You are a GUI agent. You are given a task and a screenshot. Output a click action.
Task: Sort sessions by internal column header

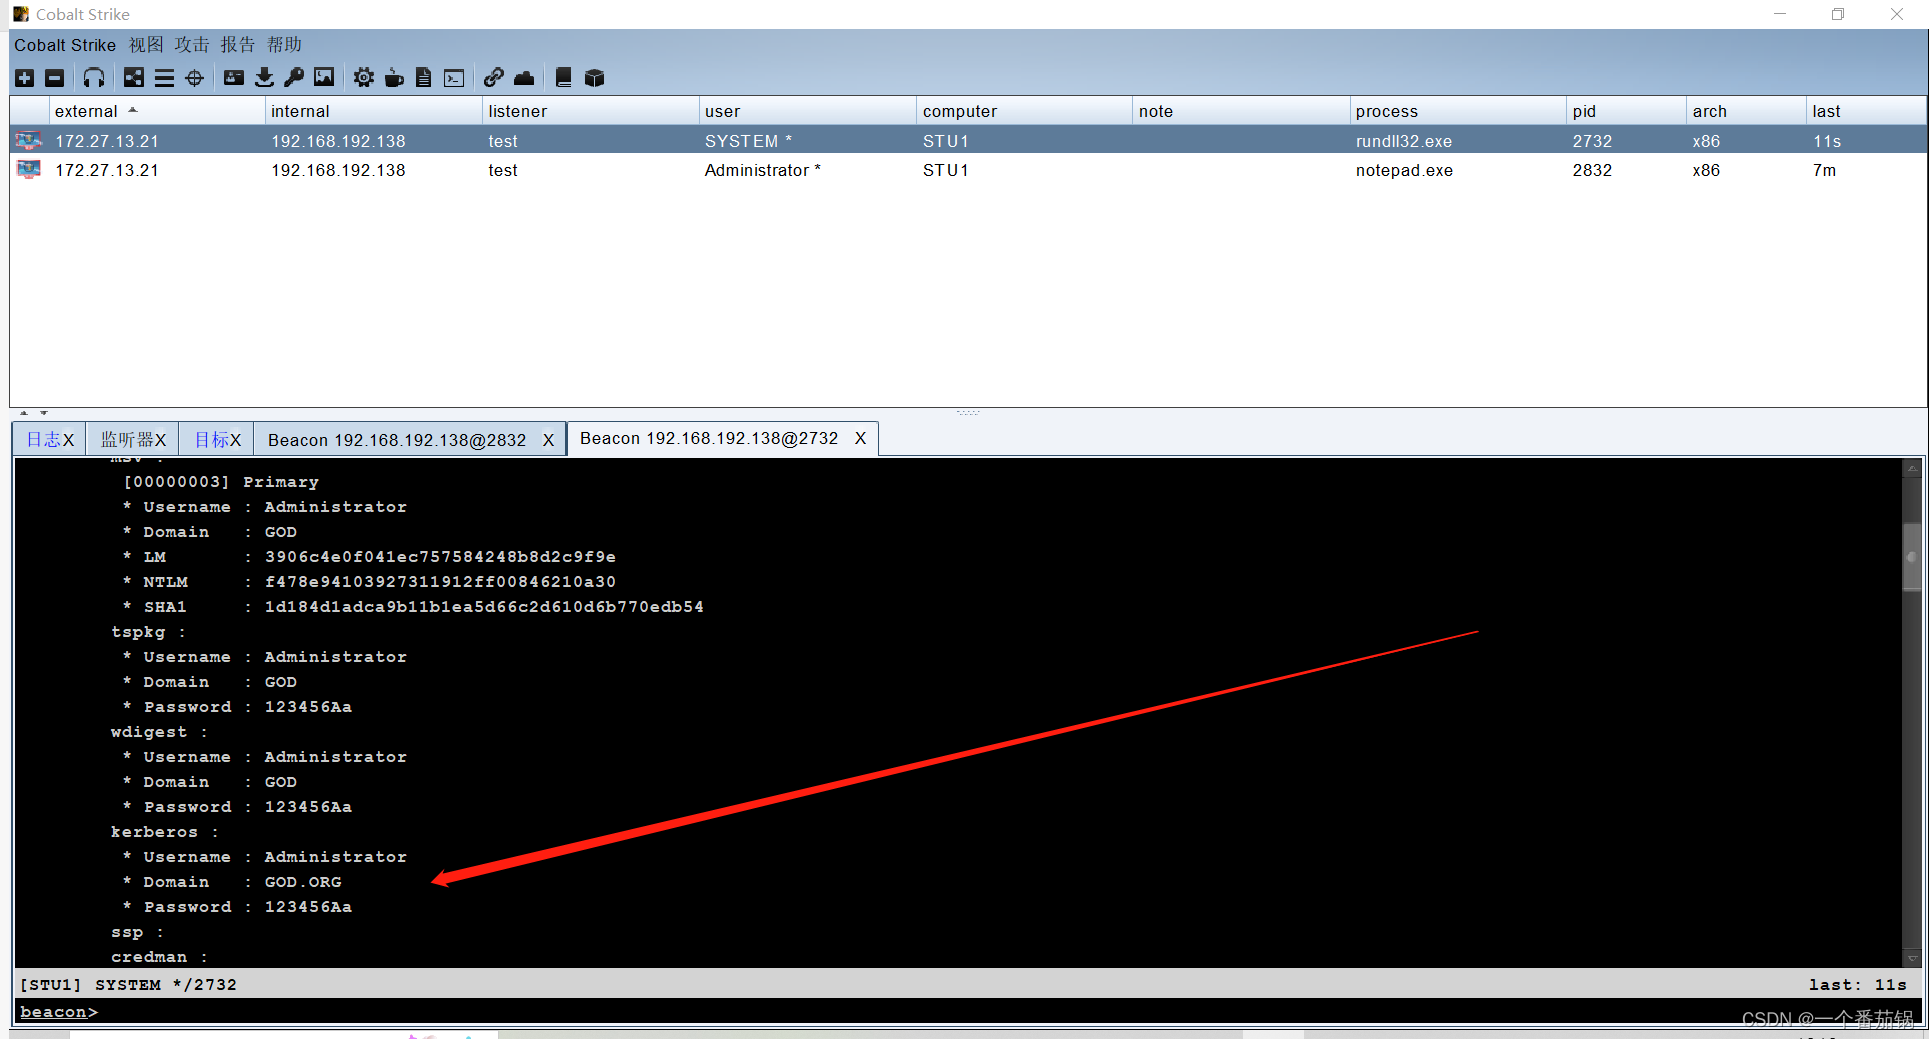pos(373,111)
